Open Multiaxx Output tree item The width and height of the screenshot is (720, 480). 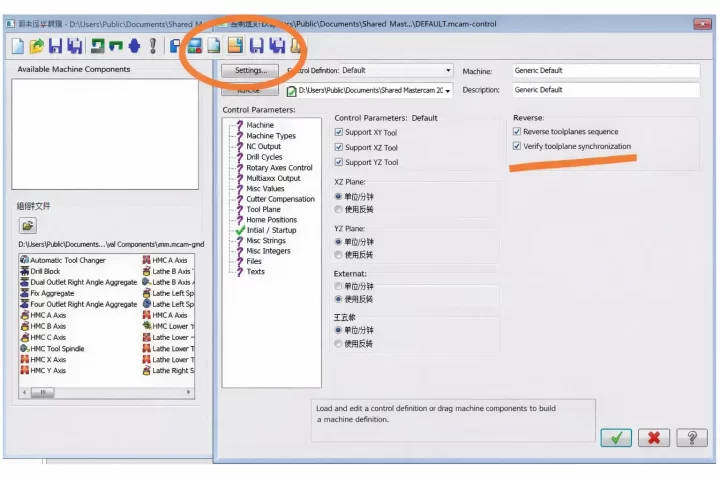pyautogui.click(x=273, y=178)
